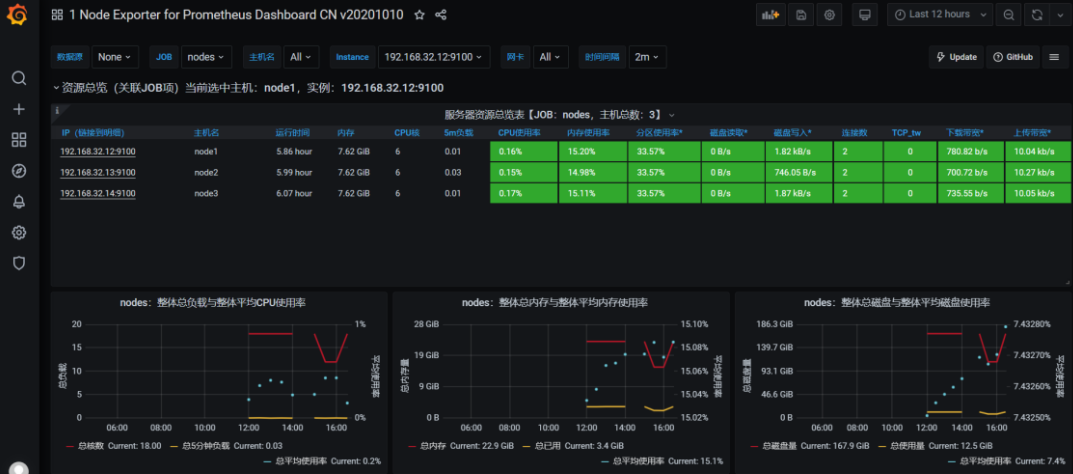The height and width of the screenshot is (474, 1073).
Task: Open the Instance 192.168.32.12:9100 dropdown
Action: click(x=434, y=57)
